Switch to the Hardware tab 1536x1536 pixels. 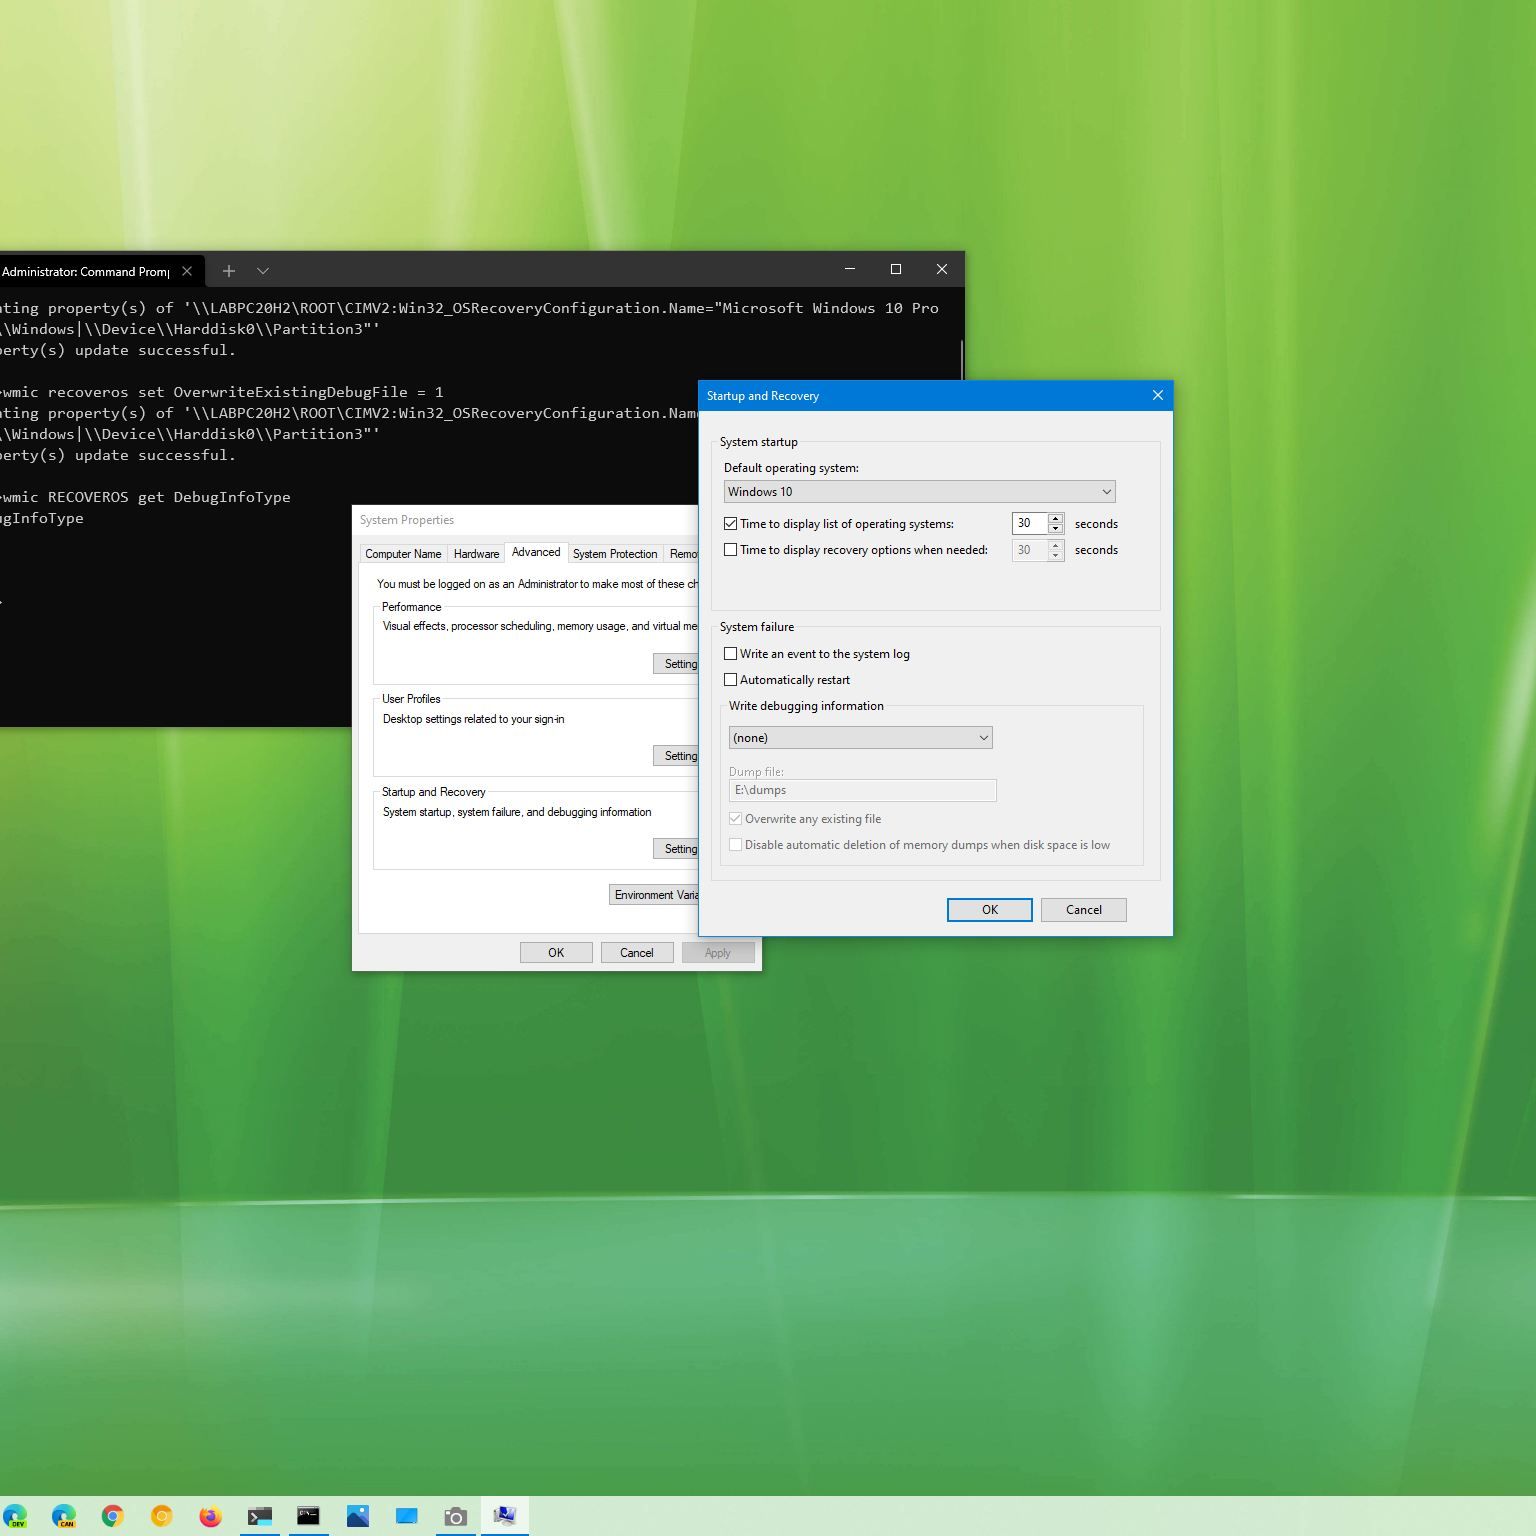(476, 554)
